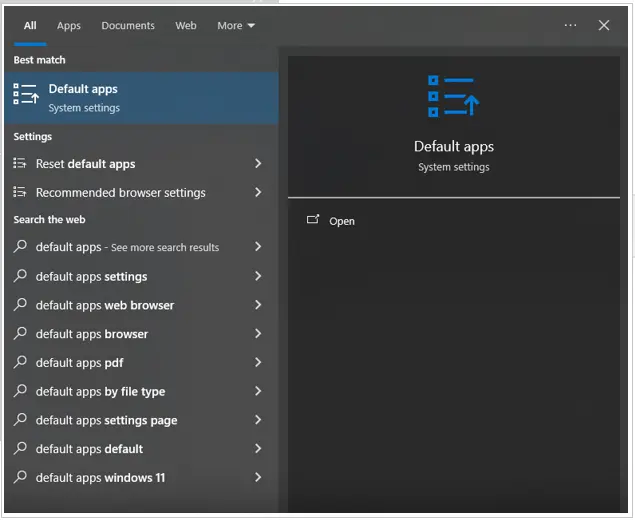635x520 pixels.
Task: Click search icon beside 'default apps settings page'
Action: [20, 419]
